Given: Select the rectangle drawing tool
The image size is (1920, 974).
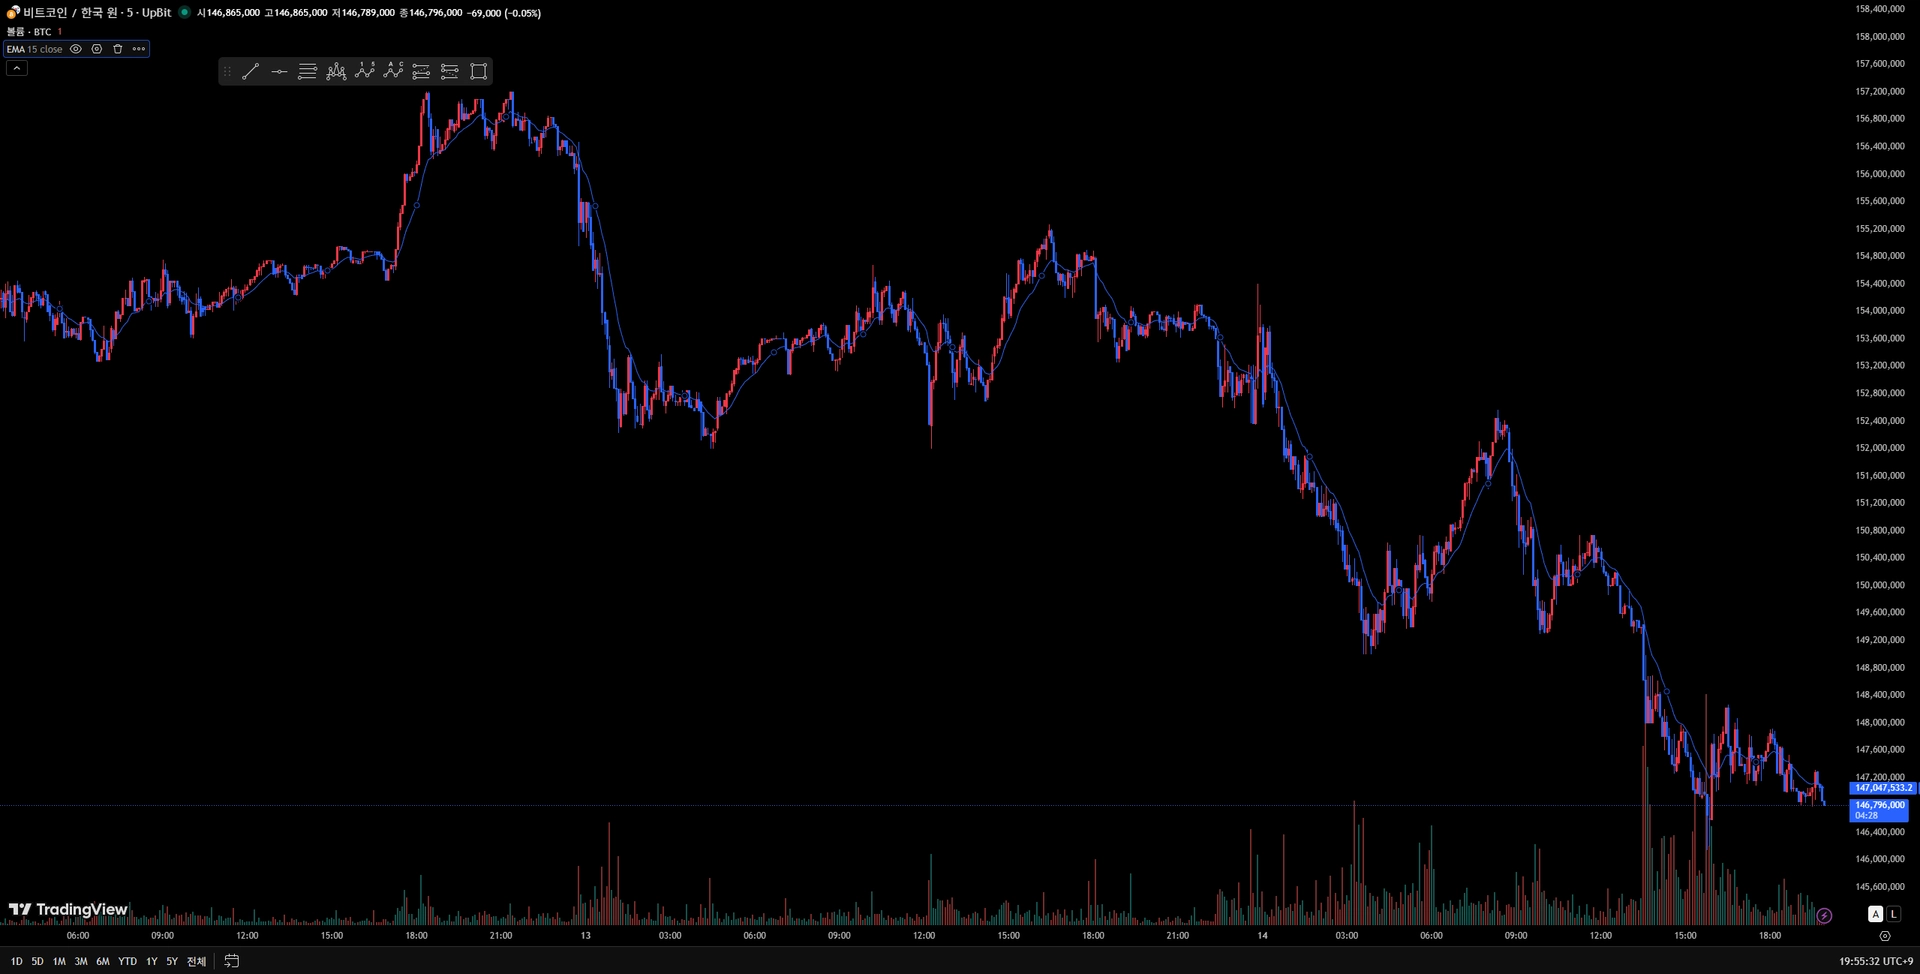Looking at the screenshot, I should pos(479,71).
